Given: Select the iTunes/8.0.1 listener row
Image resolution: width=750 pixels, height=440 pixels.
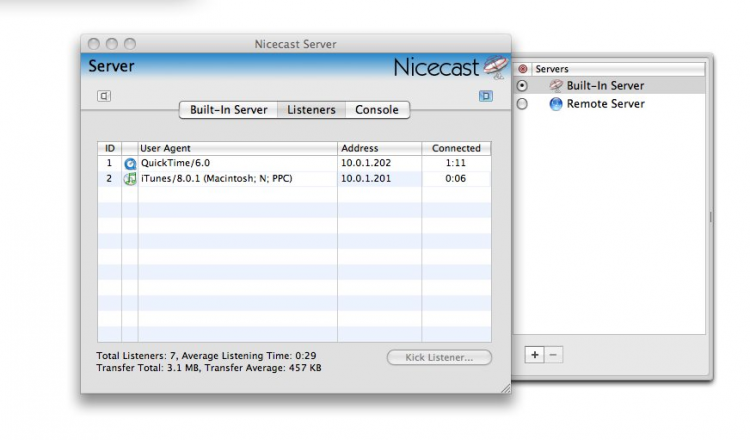Looking at the screenshot, I should [x=294, y=179].
